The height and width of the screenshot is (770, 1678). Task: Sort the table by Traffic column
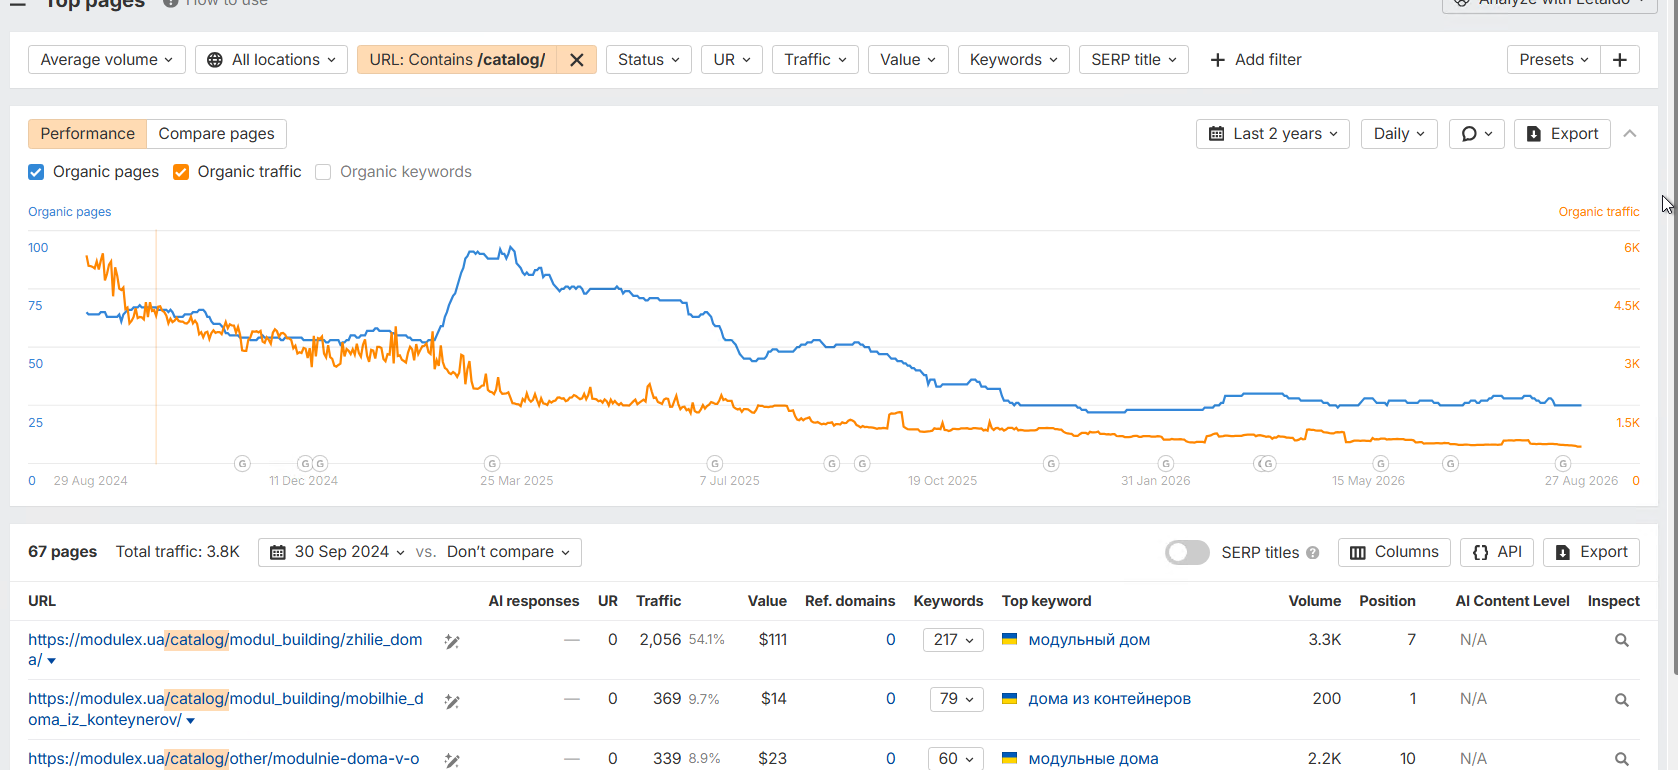[658, 601]
